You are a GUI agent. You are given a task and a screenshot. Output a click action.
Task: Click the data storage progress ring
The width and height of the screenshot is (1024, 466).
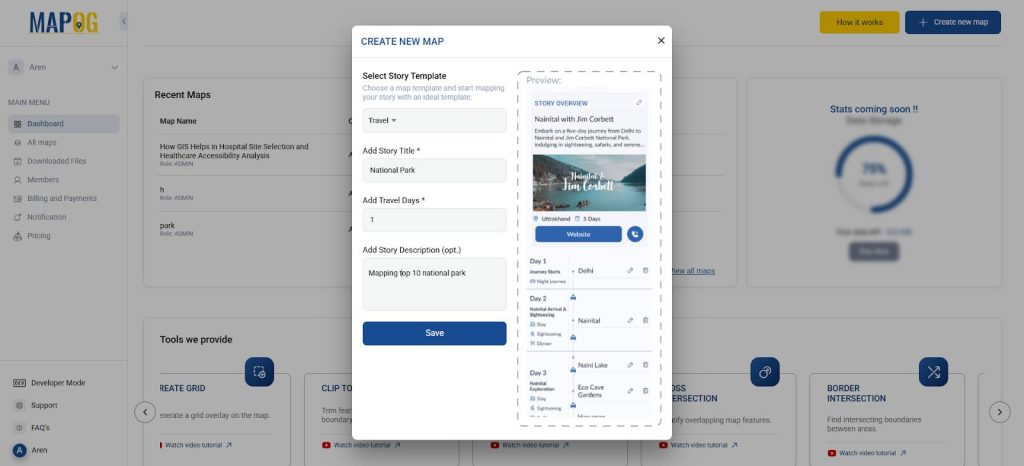(873, 174)
